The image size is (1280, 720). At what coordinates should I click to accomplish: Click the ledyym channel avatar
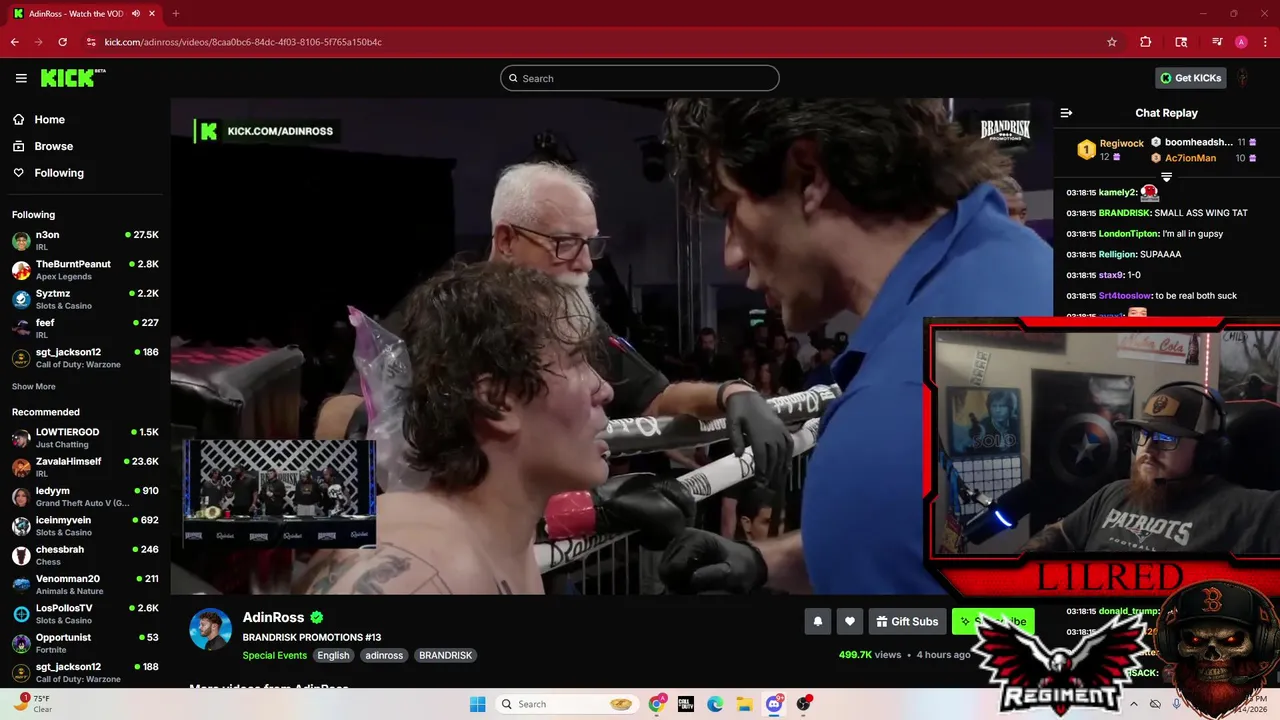click(21, 497)
